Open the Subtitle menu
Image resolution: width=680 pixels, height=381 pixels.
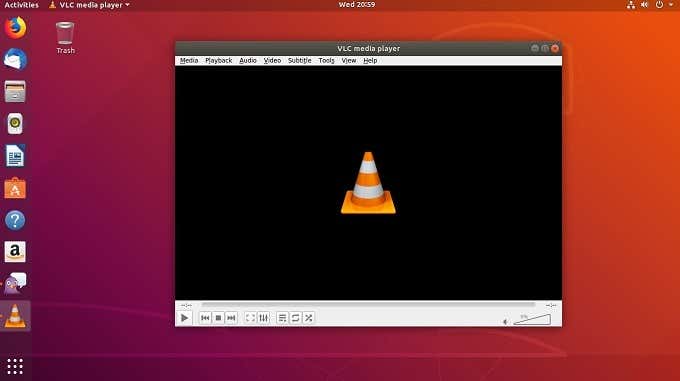pos(299,61)
